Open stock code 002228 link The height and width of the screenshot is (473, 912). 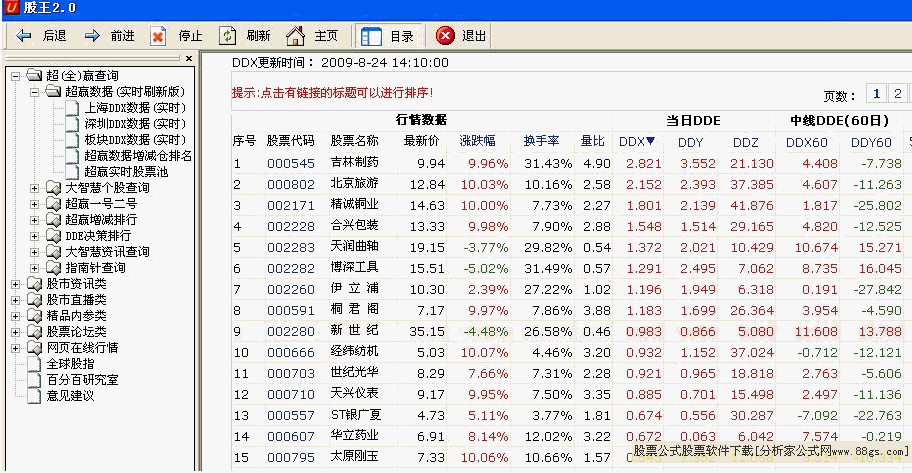291,226
